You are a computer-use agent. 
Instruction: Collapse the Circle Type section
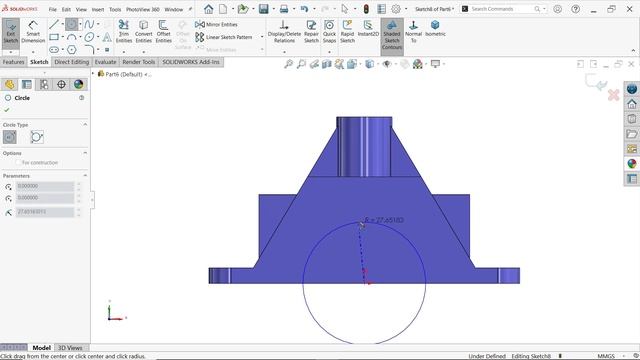85,124
